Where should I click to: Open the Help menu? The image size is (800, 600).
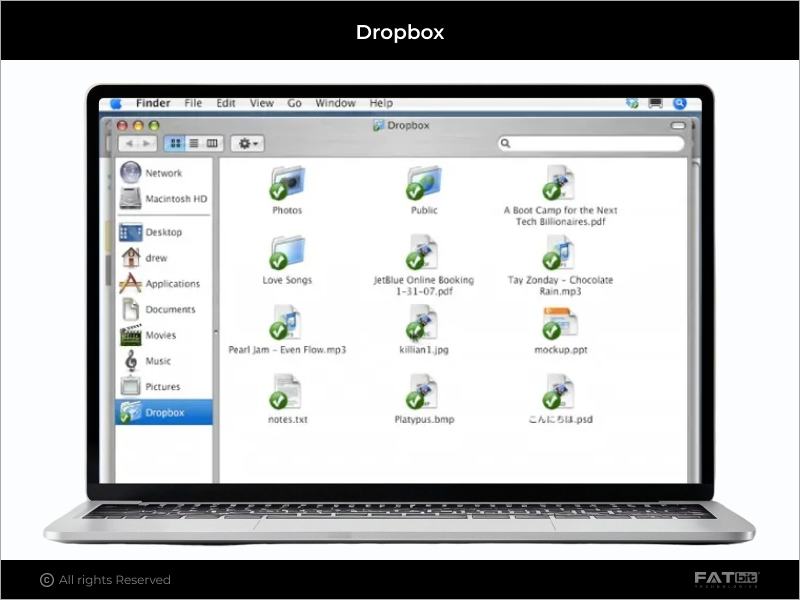point(381,103)
